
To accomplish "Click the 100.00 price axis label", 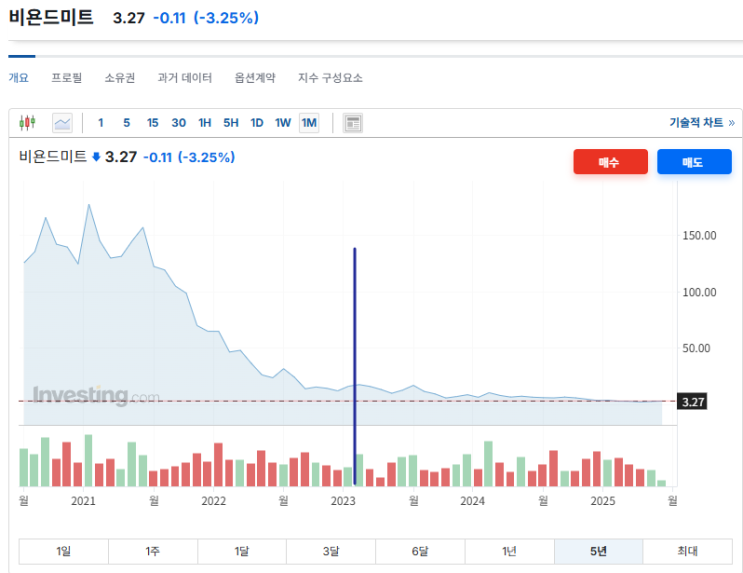I will 699,292.
